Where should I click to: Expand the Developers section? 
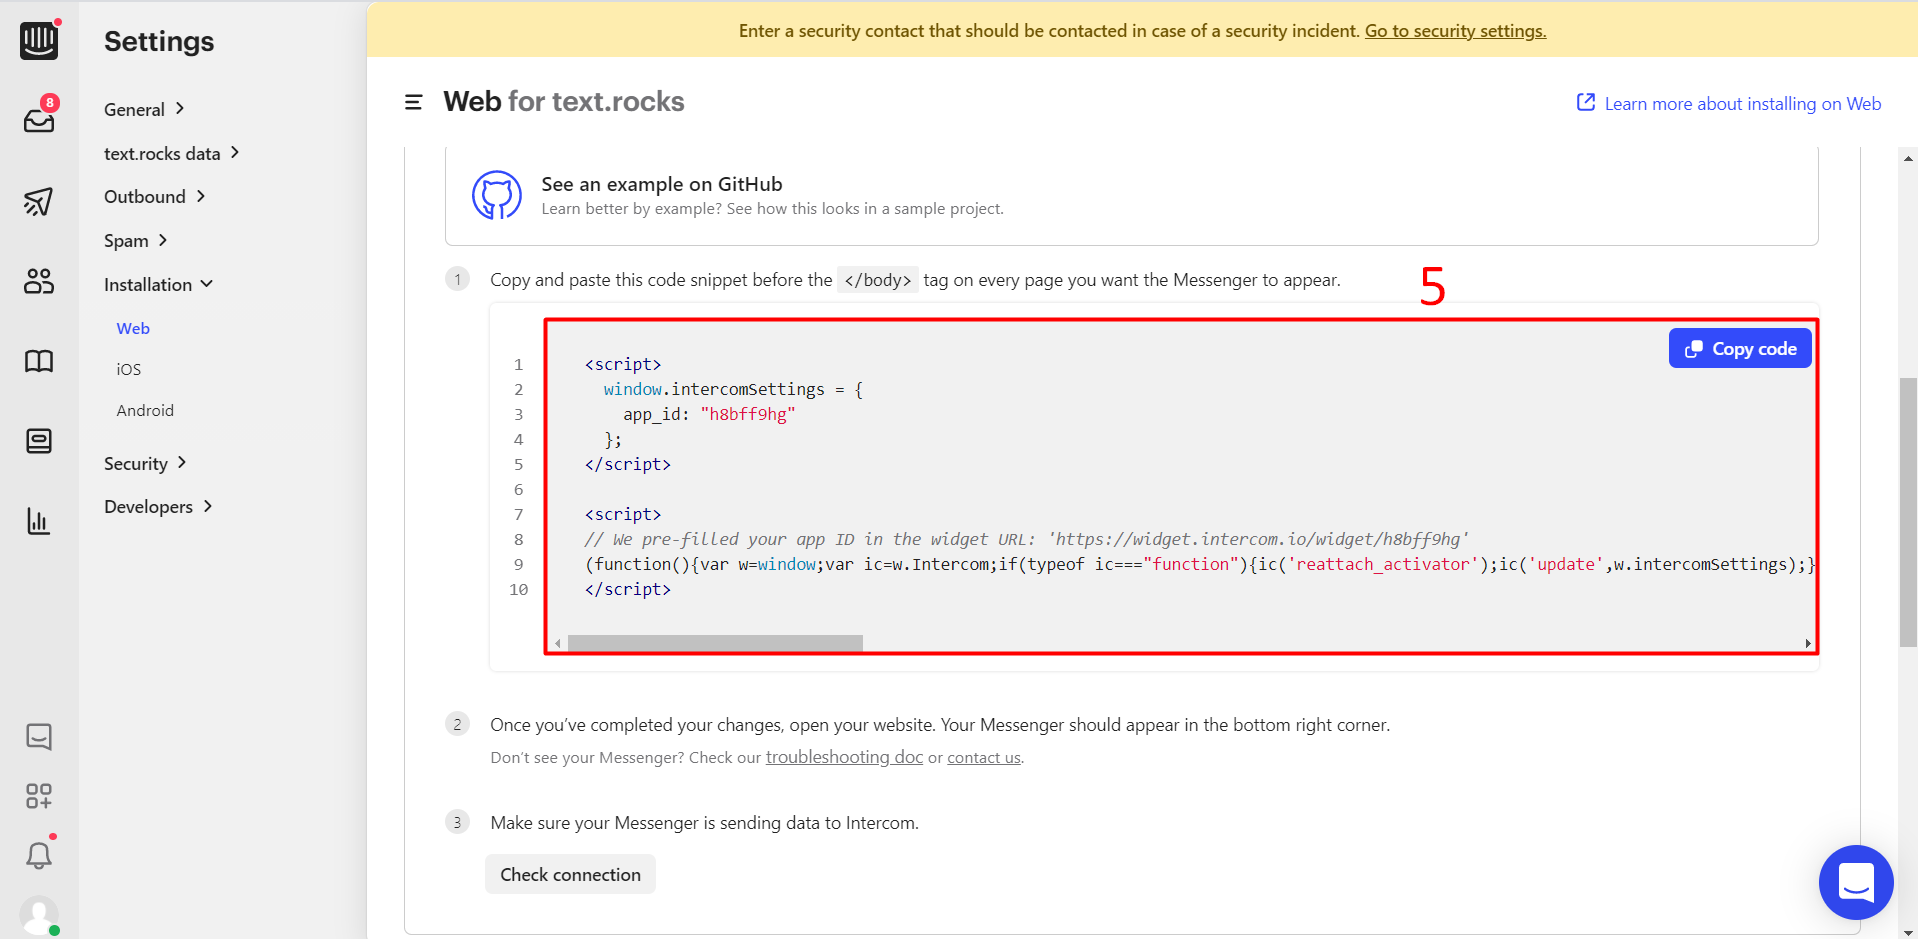click(158, 506)
